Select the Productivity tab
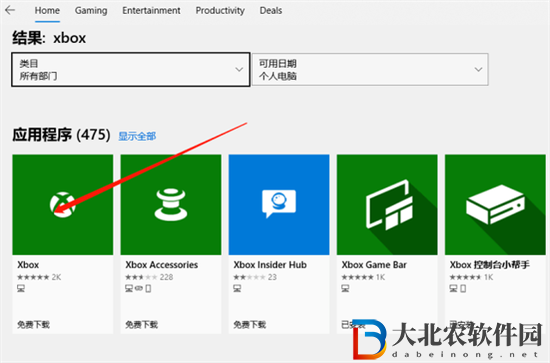The width and height of the screenshot is (550, 363). coord(220,11)
